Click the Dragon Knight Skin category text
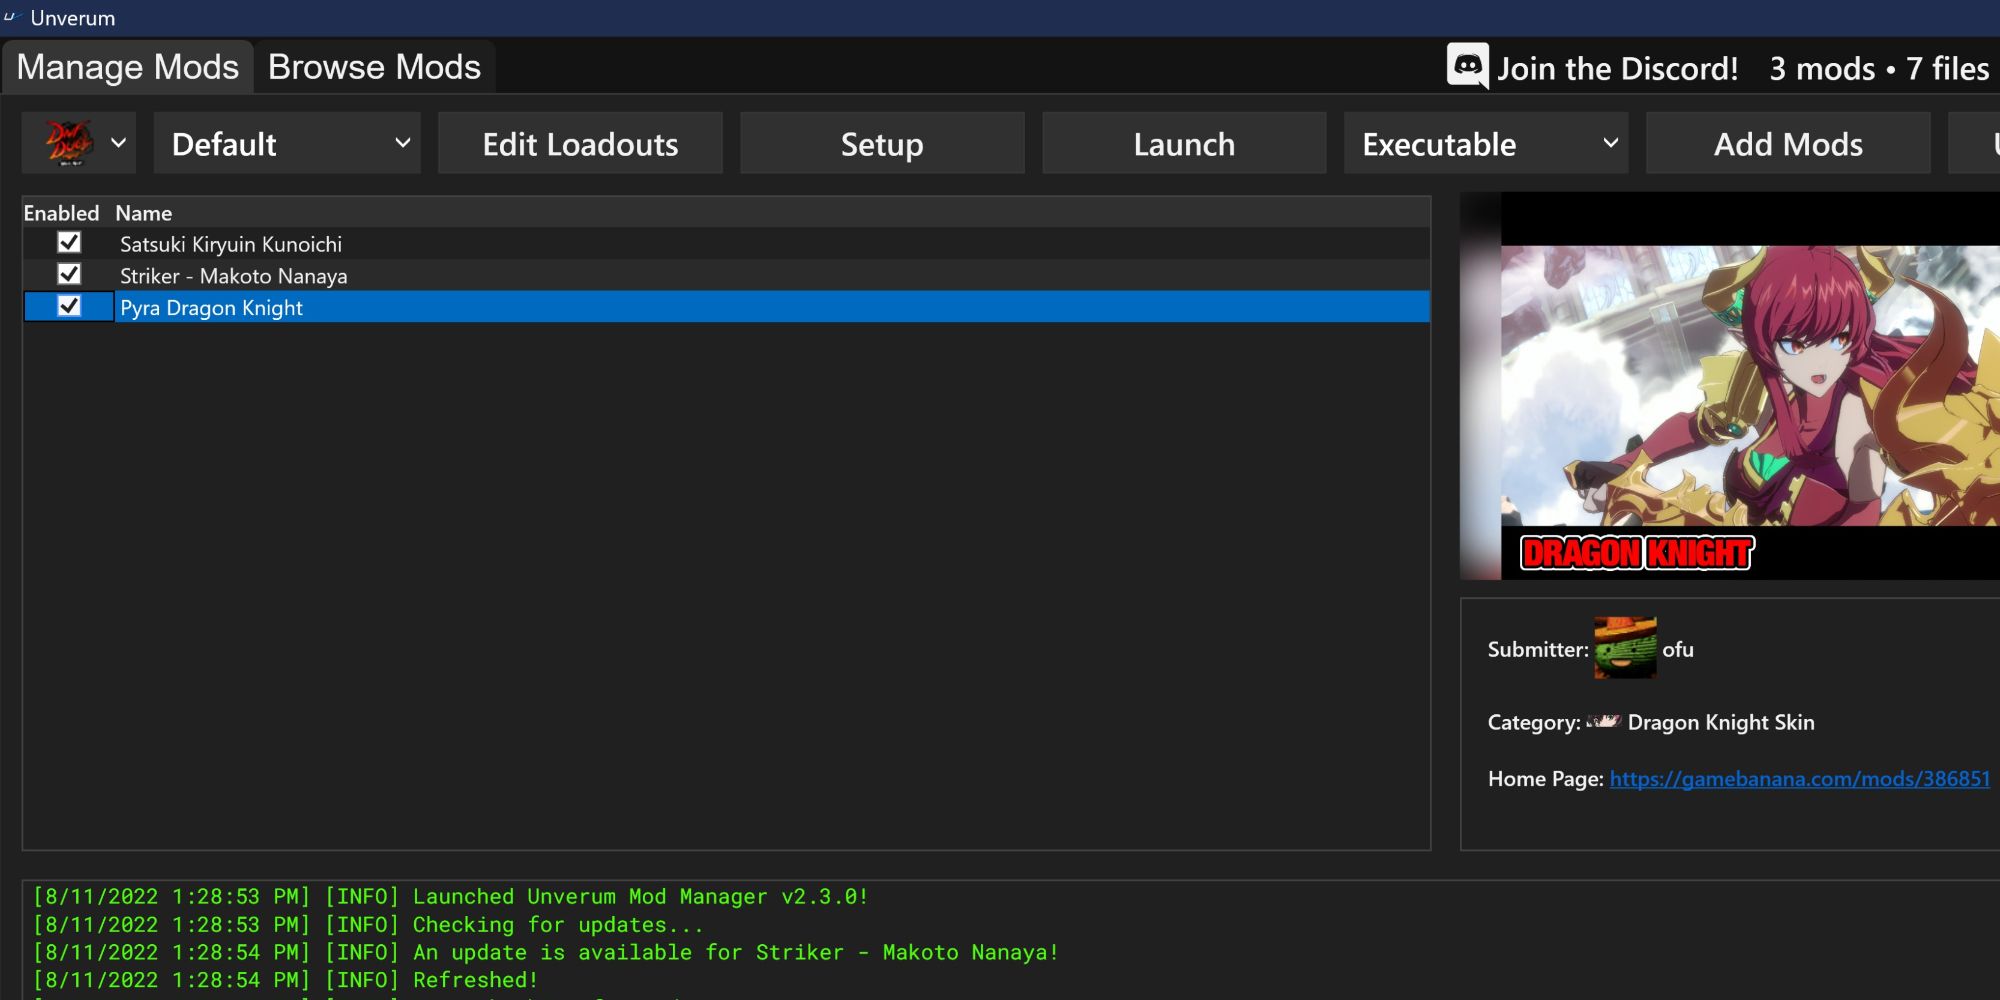Screen dimensions: 2000x1000 (x=1721, y=722)
